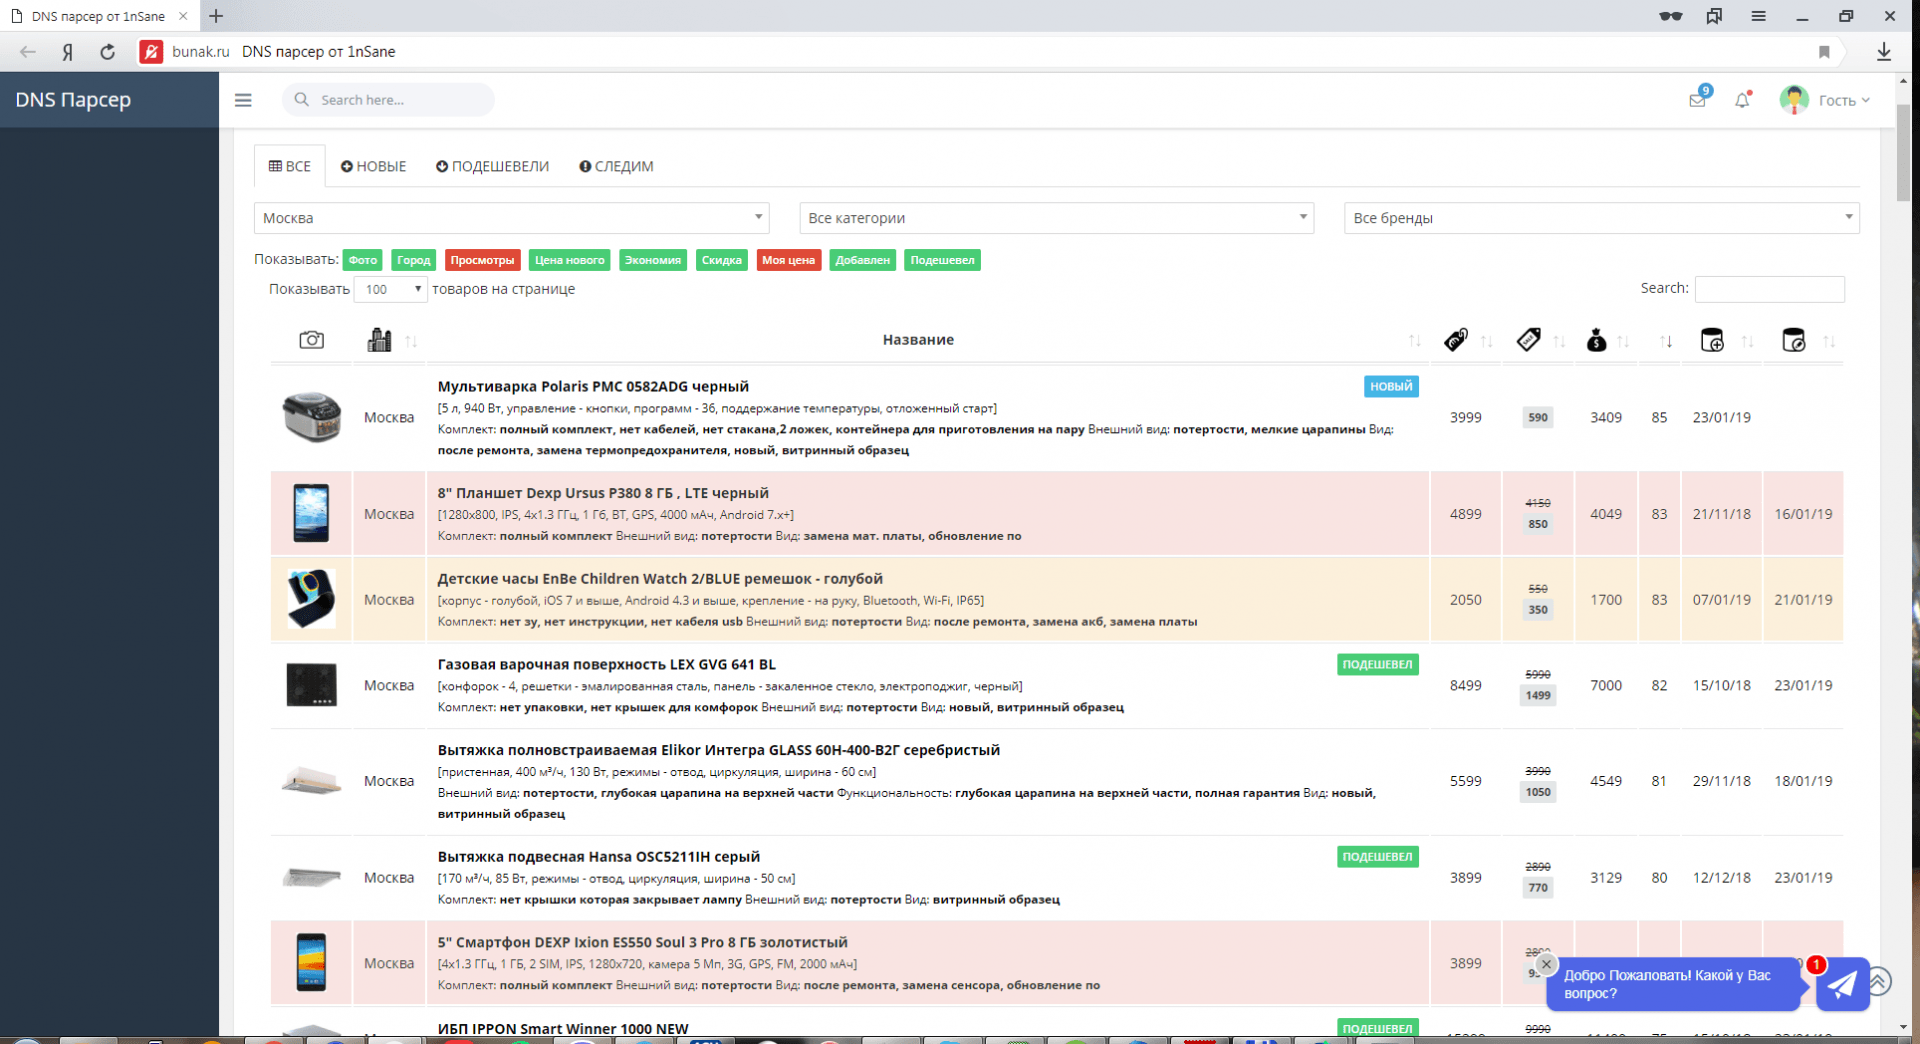Open Газовая варочная поверхность LEX listing
The image size is (1920, 1044).
point(606,665)
